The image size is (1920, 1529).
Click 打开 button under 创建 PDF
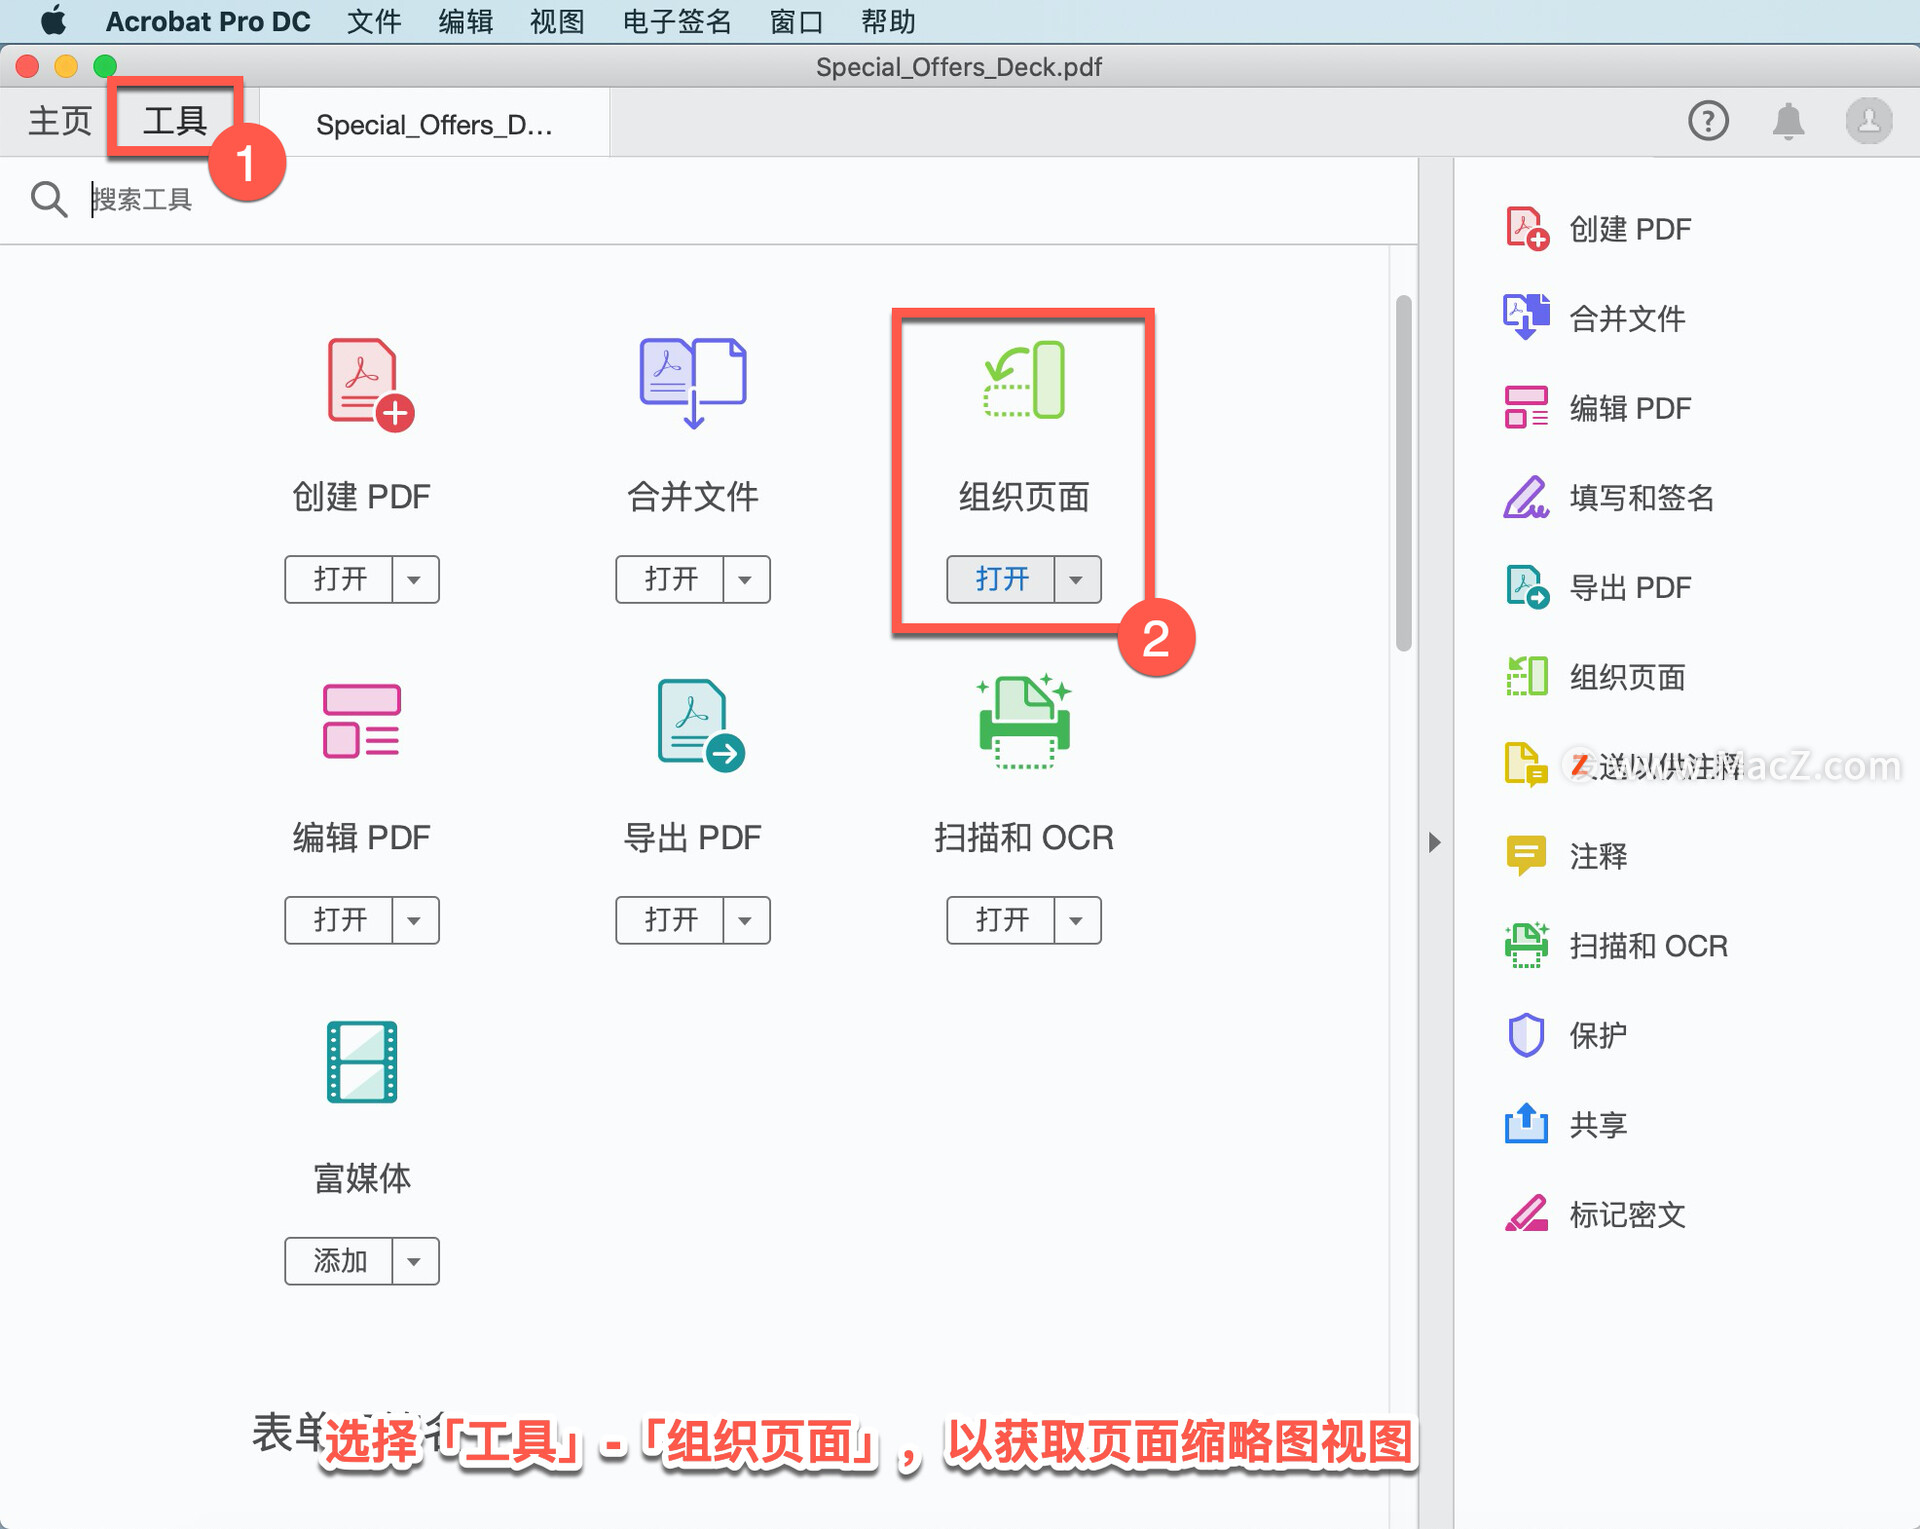(x=339, y=580)
